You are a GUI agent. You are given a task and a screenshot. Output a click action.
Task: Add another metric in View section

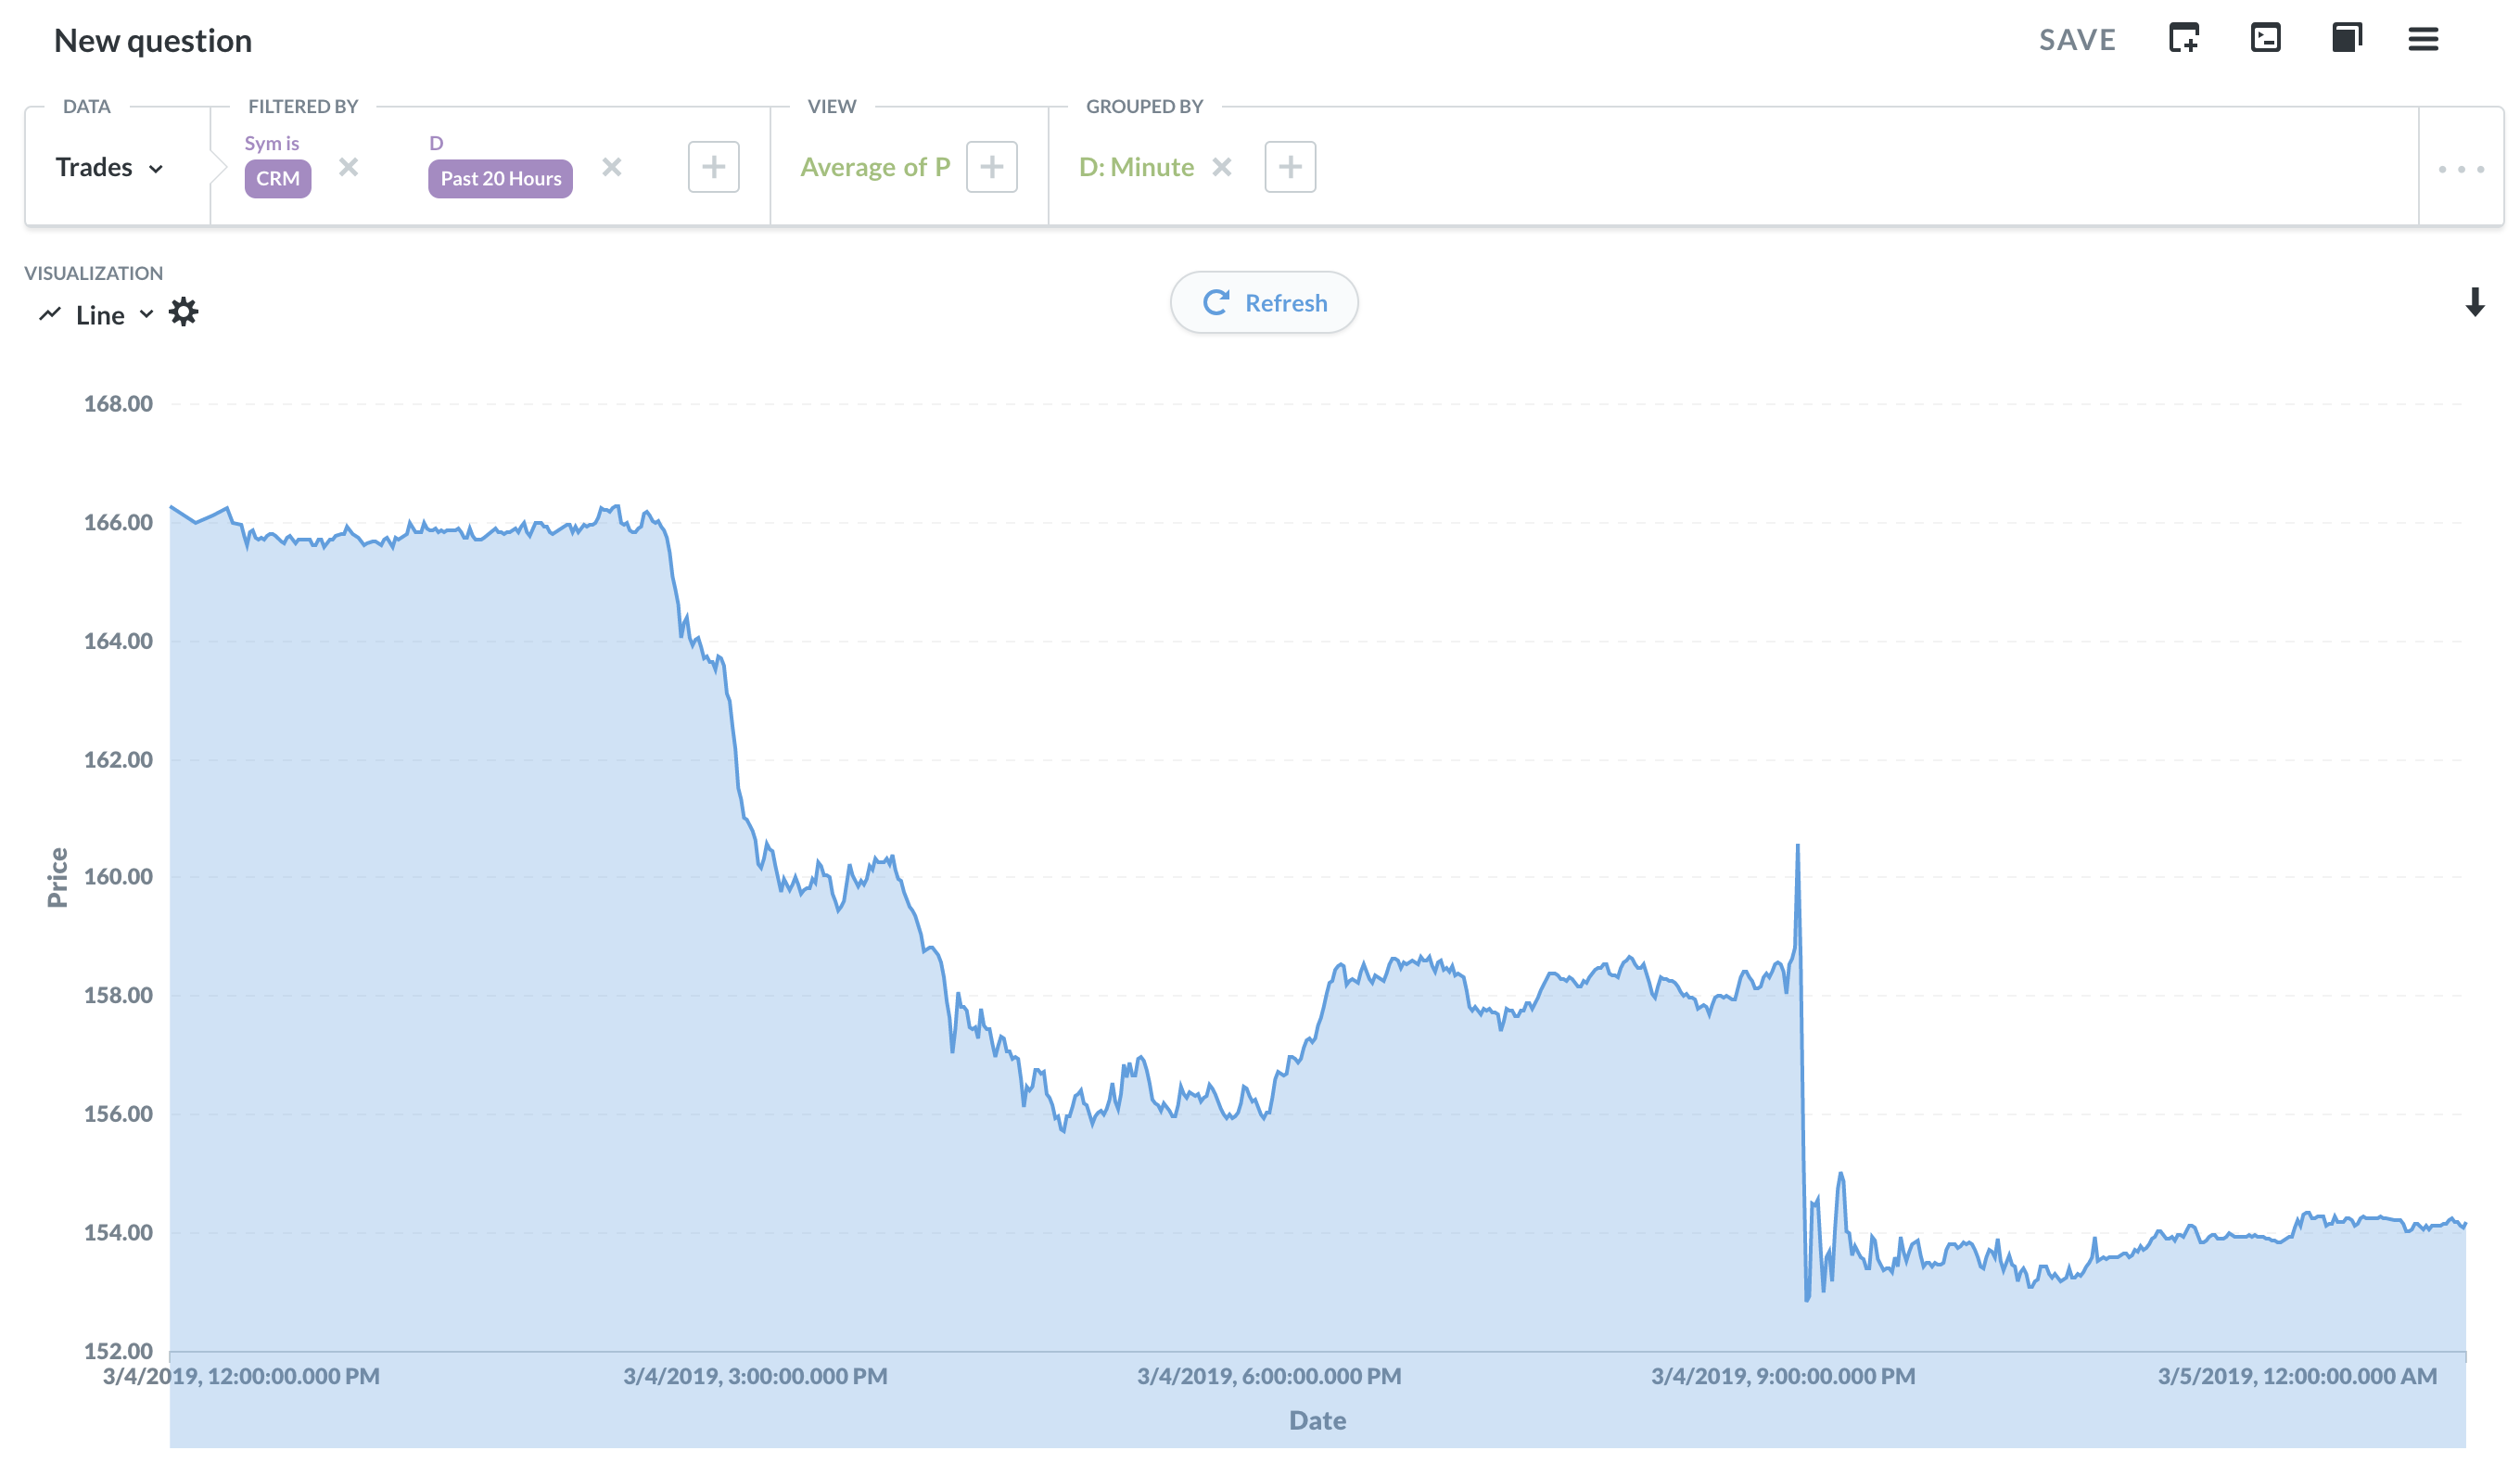coord(992,166)
